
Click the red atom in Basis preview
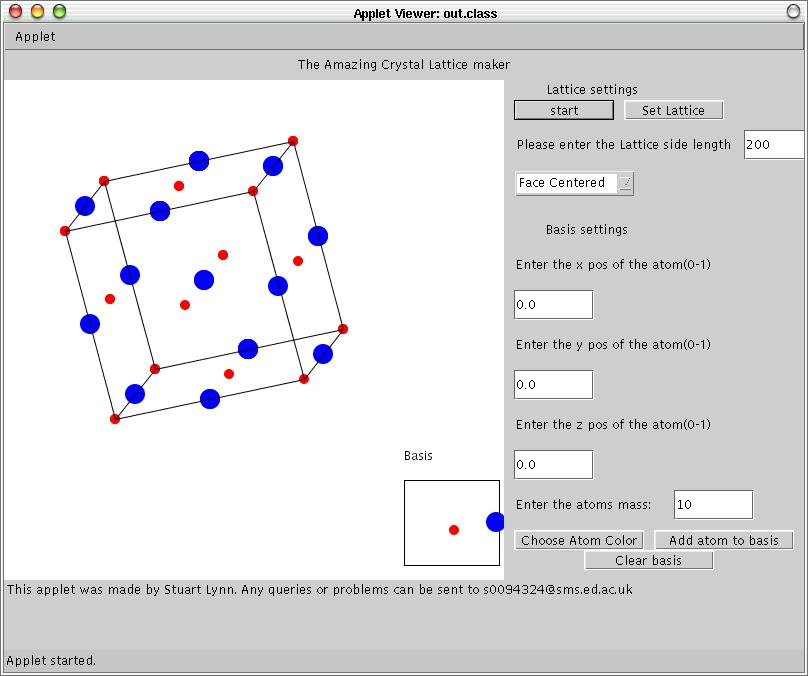pos(454,529)
